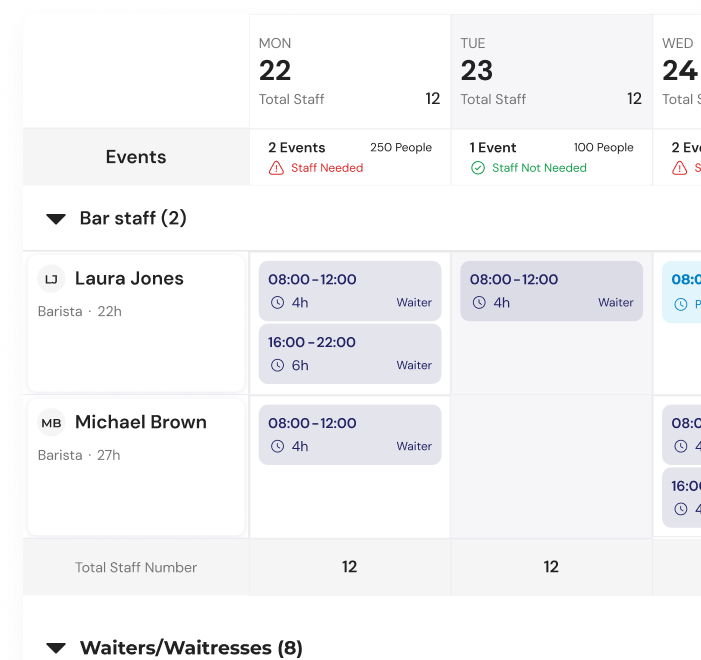Screen dimensions: 701x660
Task: Open Laura Jones's 16:00-22:00 shift
Action: [350, 354]
